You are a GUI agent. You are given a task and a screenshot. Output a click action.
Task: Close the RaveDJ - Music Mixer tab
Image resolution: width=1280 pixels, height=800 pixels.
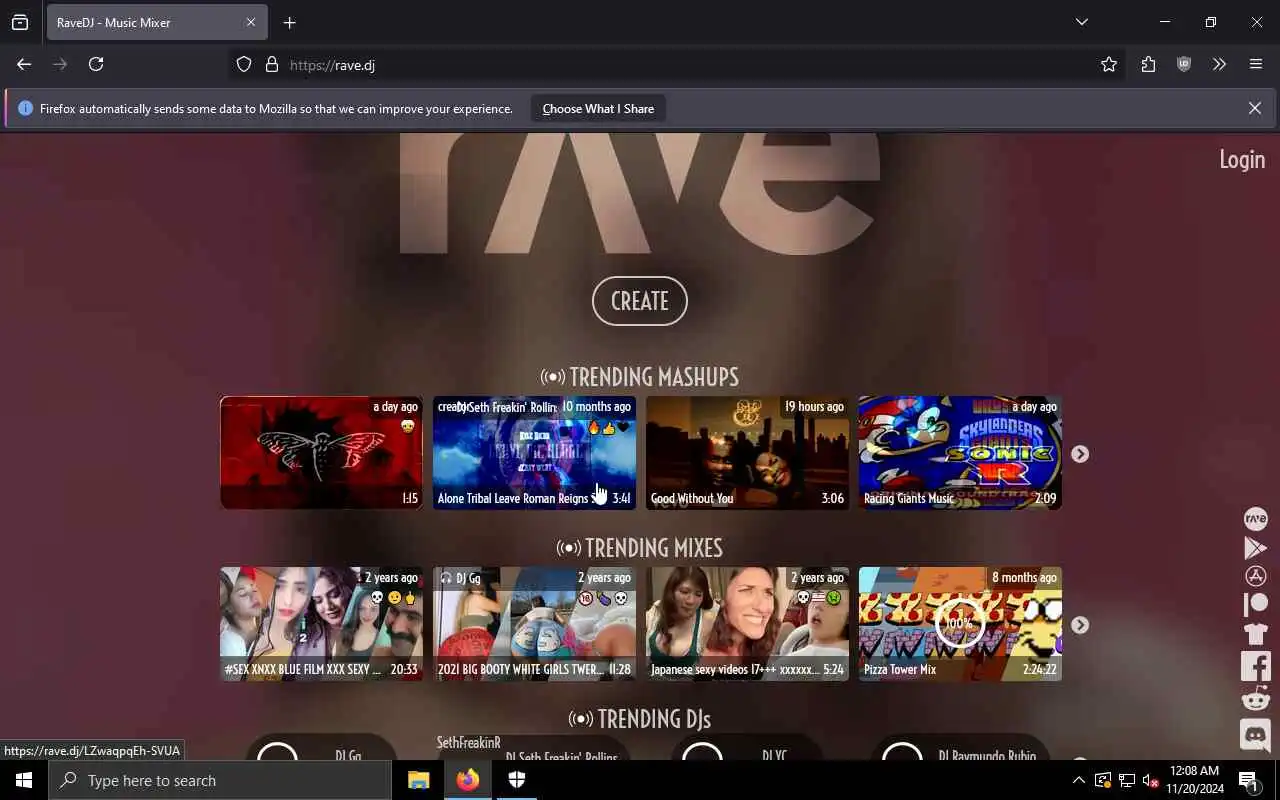(x=251, y=22)
